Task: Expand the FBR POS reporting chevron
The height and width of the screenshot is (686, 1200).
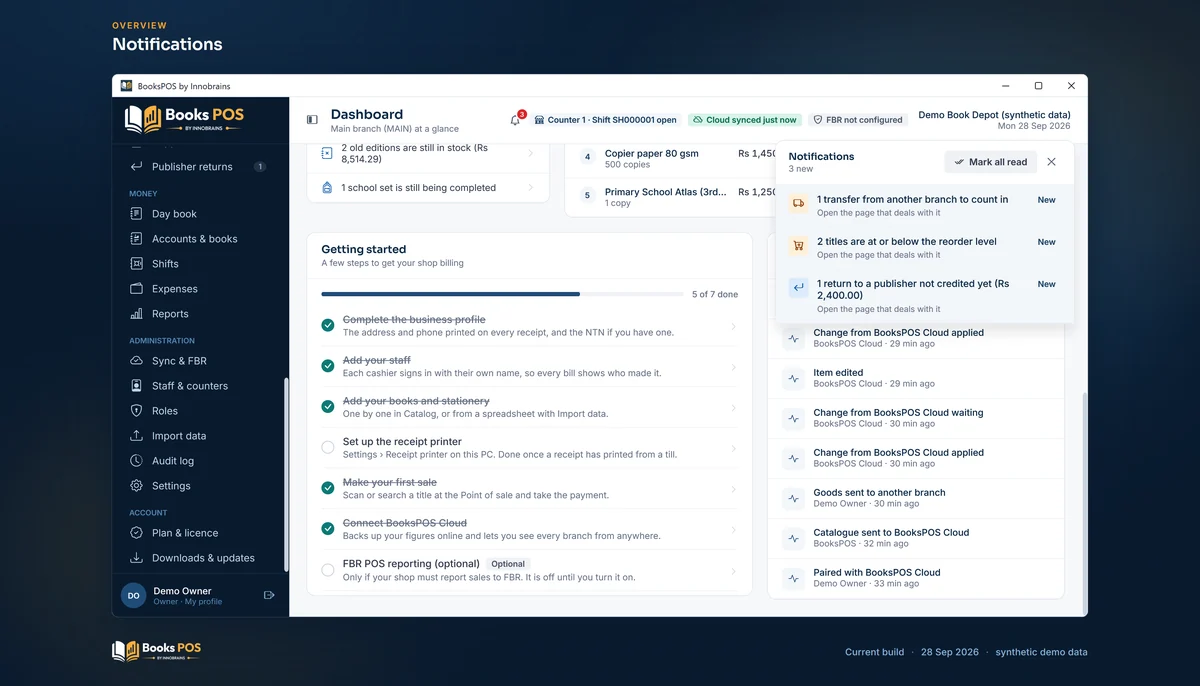Action: click(733, 571)
